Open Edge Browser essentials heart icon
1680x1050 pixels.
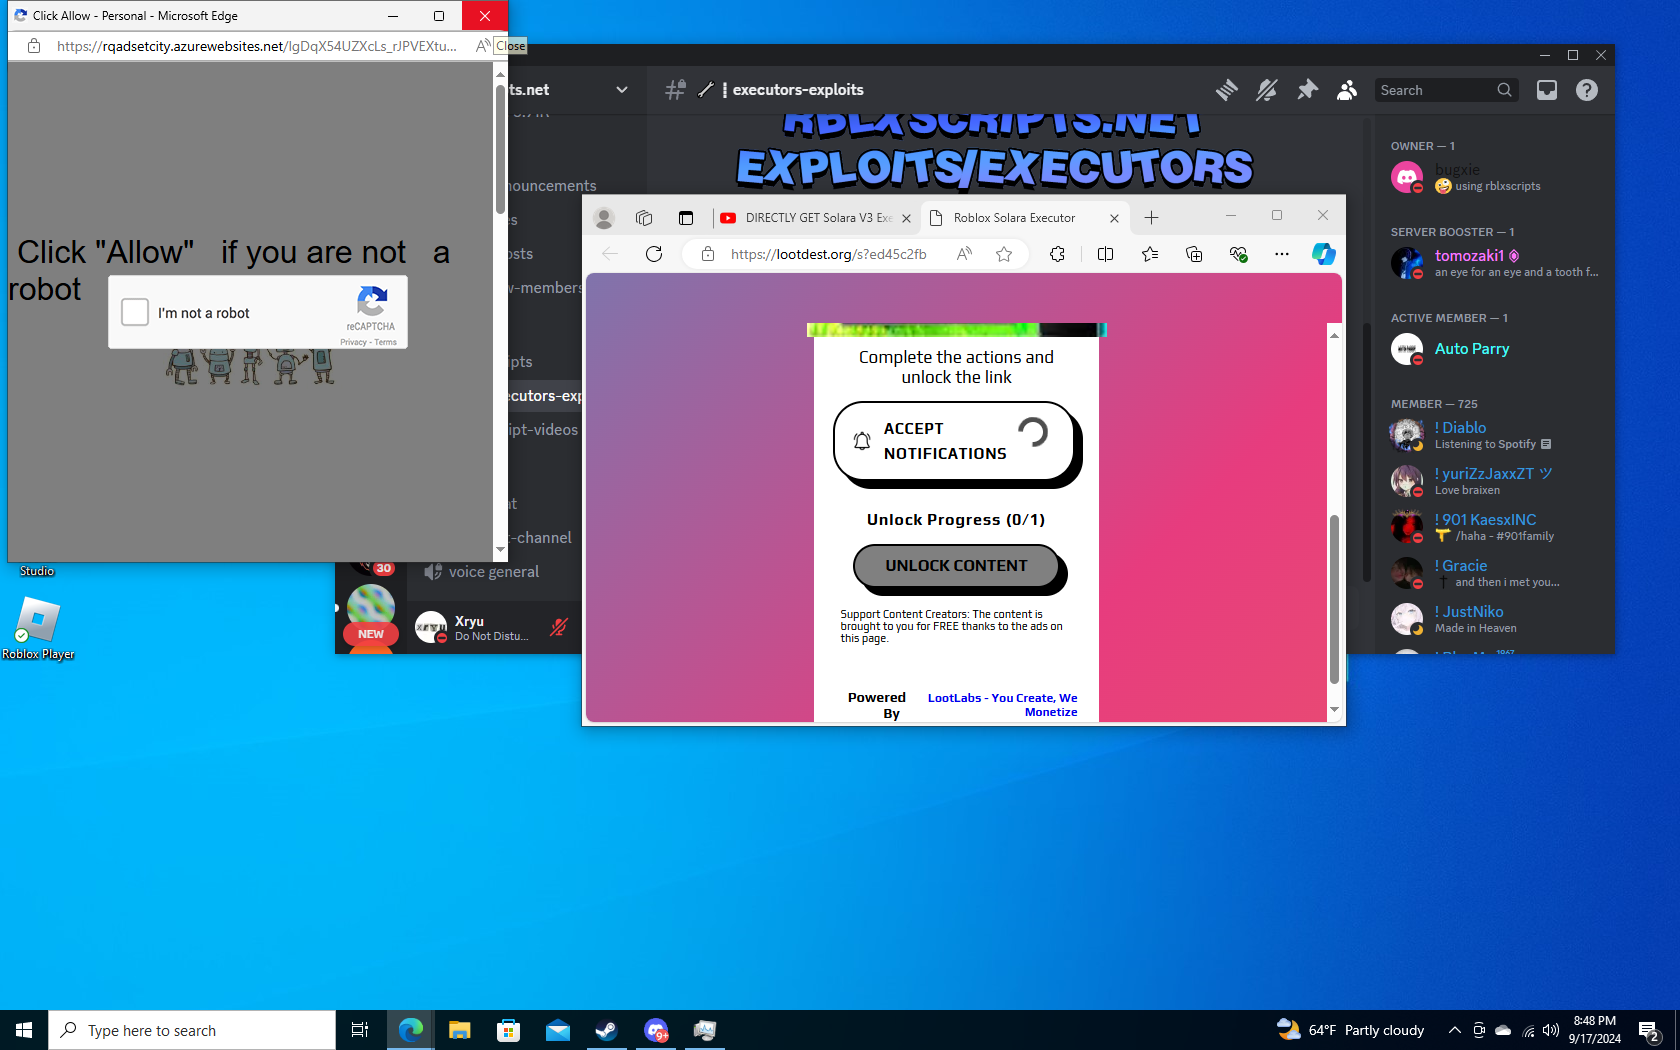click(1238, 254)
